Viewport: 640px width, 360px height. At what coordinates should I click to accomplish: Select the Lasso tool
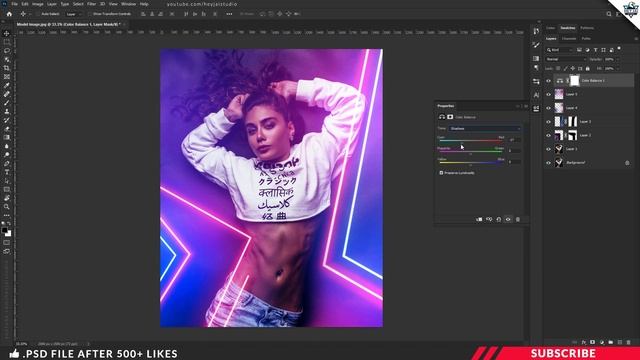(7, 51)
